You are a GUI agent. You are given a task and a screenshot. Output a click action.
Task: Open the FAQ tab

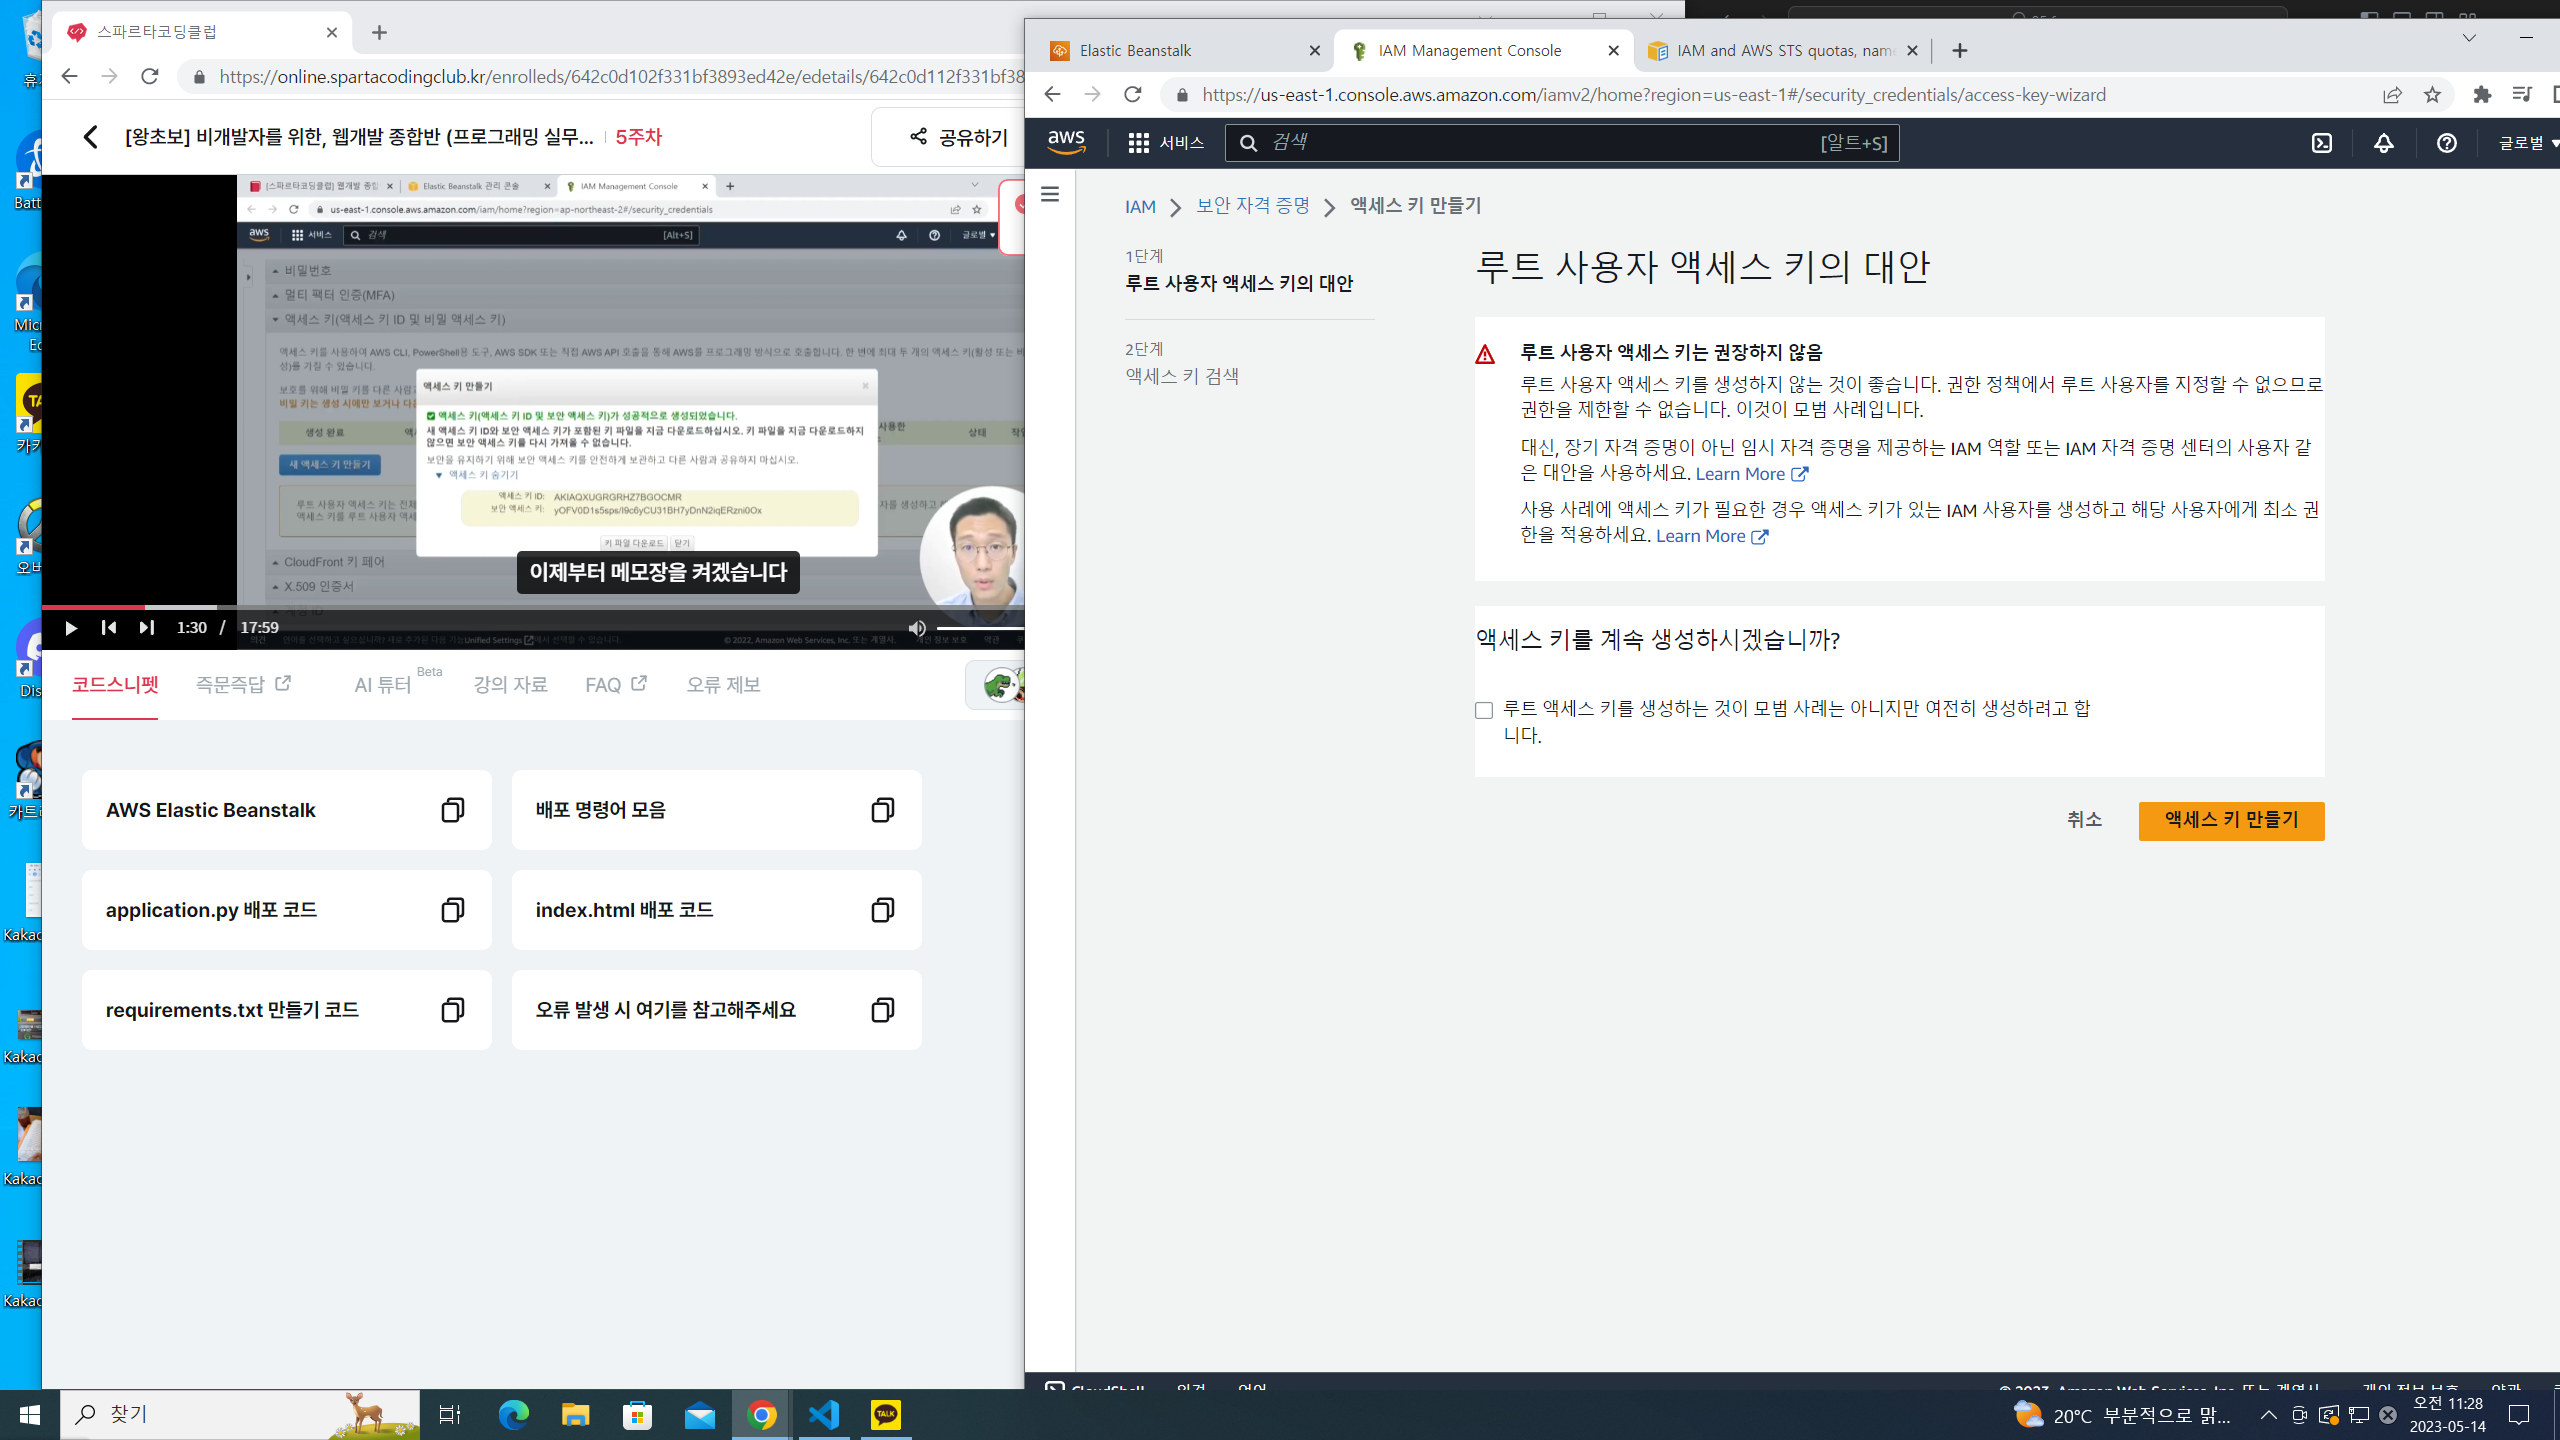[x=616, y=685]
